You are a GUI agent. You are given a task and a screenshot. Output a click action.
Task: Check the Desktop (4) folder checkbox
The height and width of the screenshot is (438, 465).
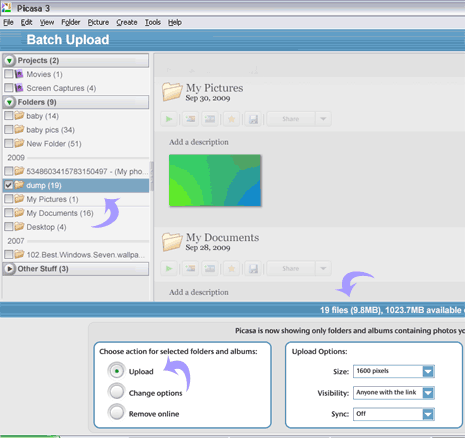9,227
